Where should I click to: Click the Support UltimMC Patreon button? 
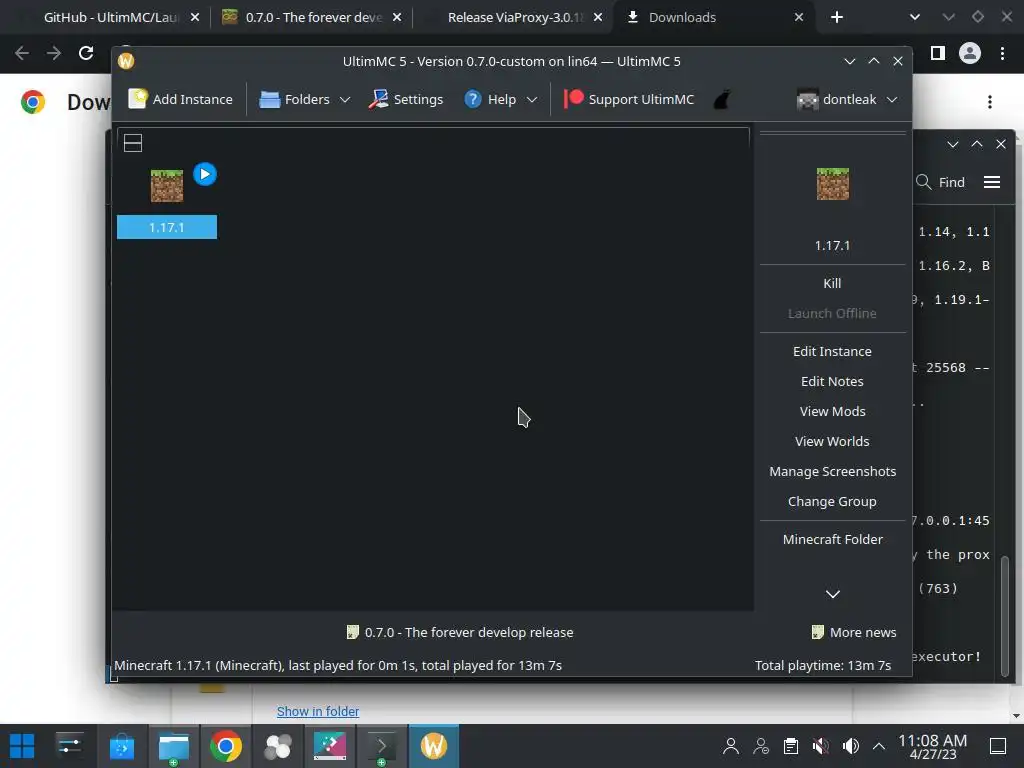click(629, 99)
